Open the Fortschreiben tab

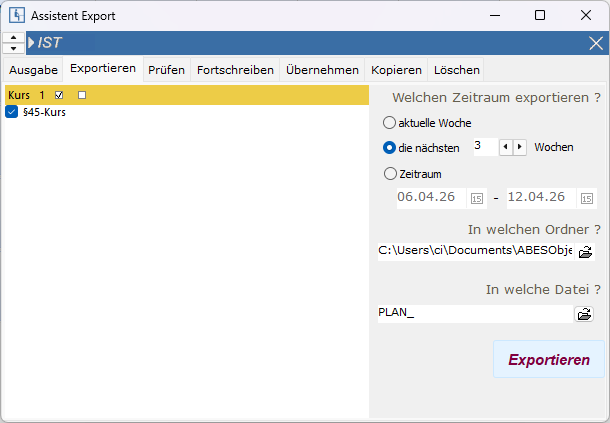235,70
